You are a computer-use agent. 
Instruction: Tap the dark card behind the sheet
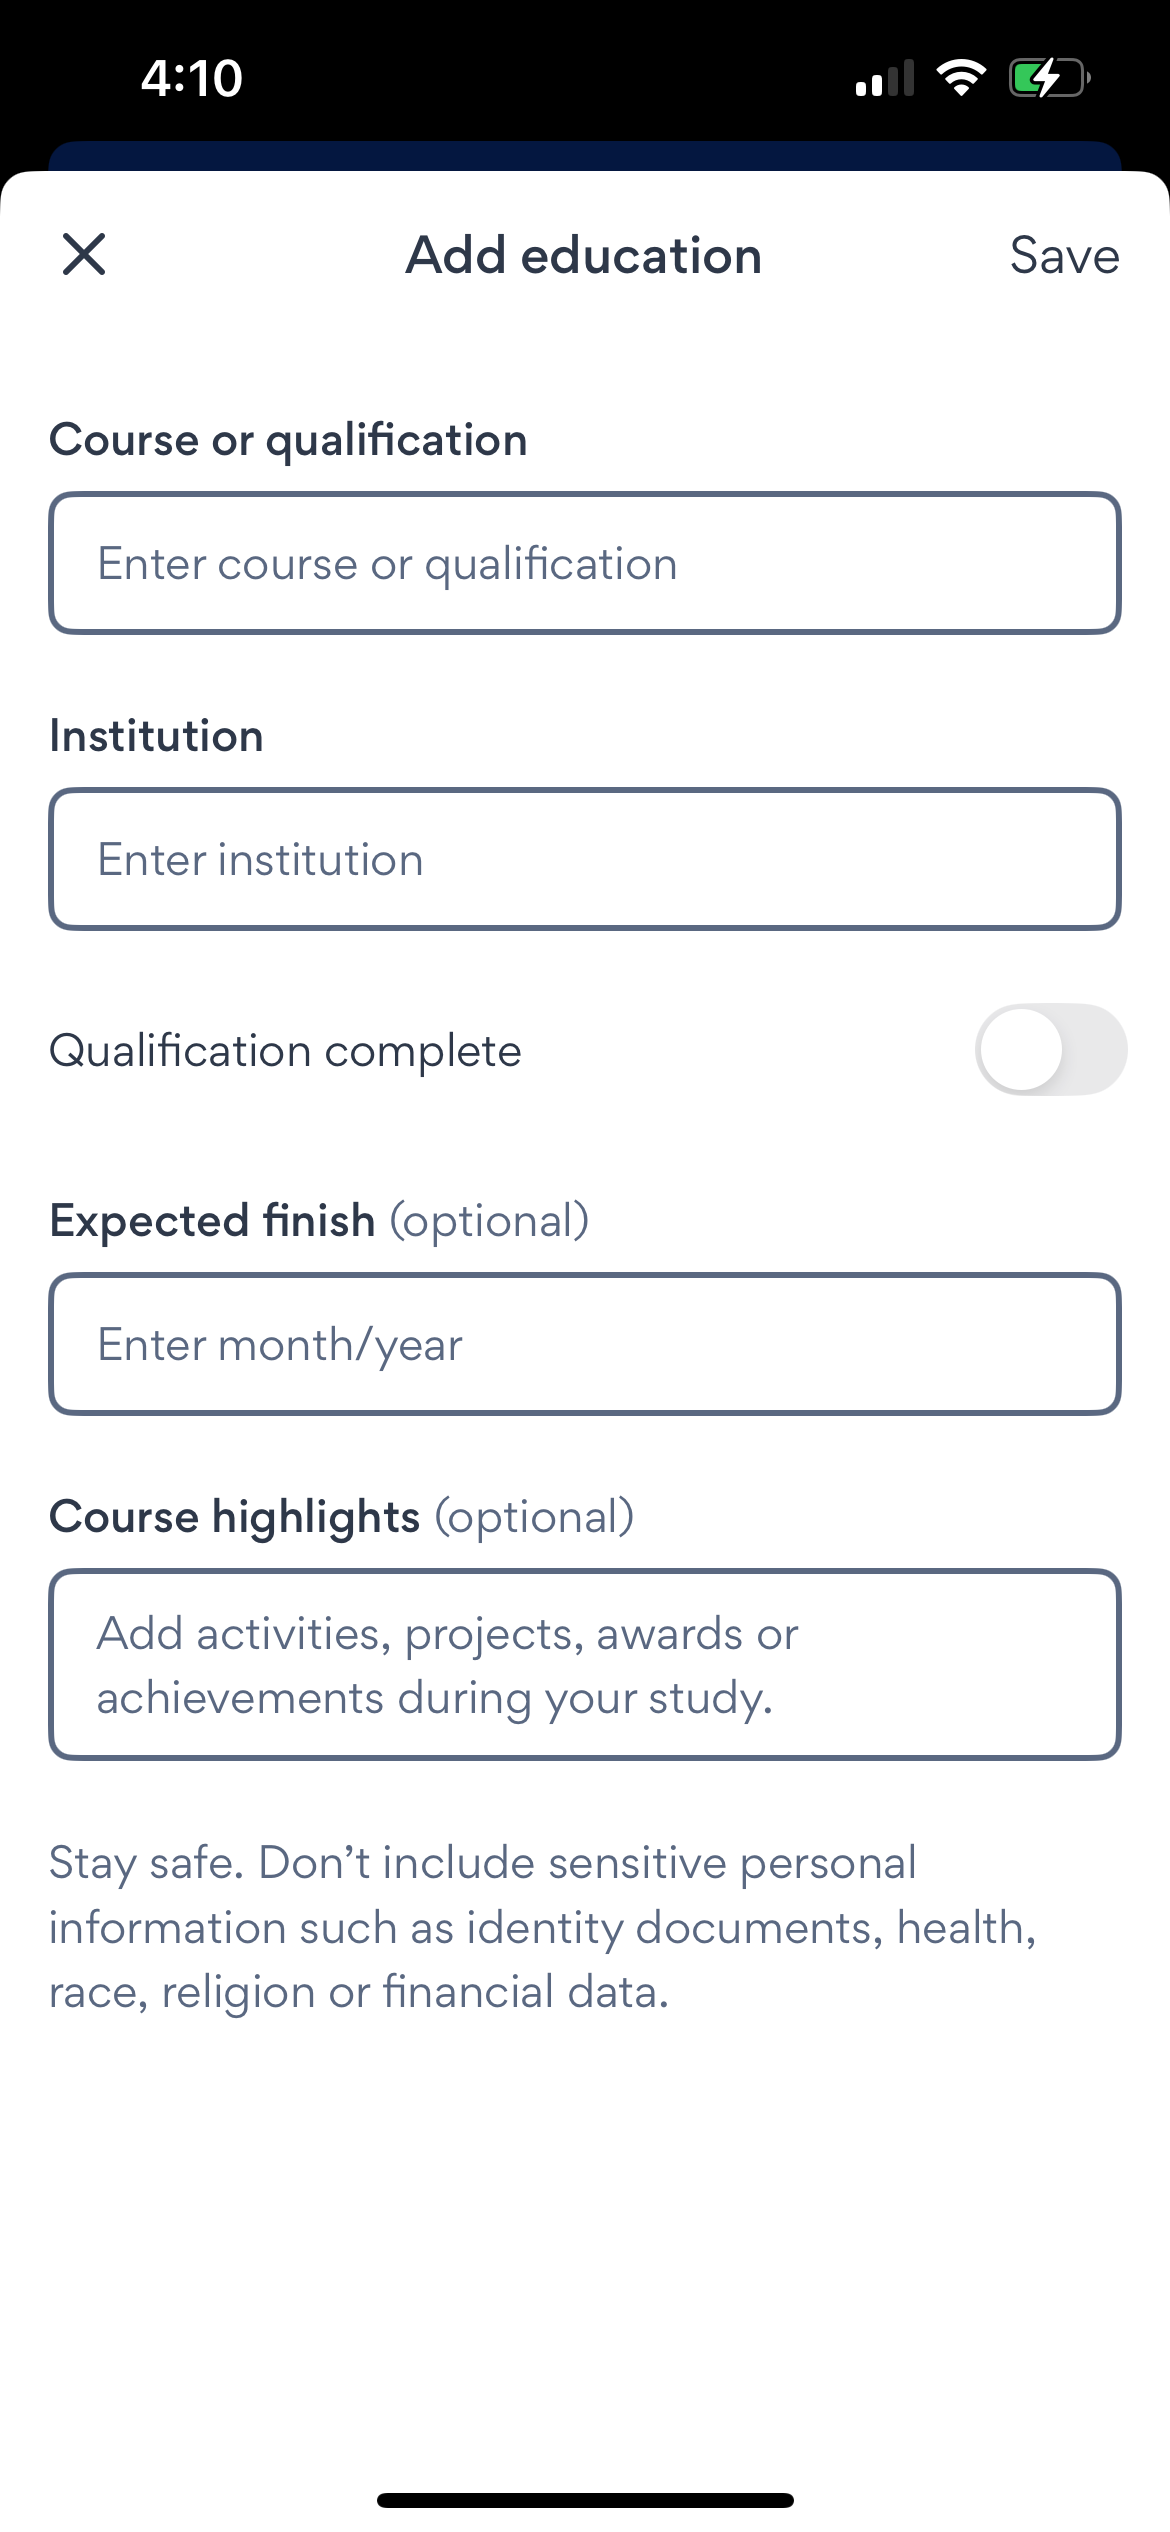tap(584, 156)
